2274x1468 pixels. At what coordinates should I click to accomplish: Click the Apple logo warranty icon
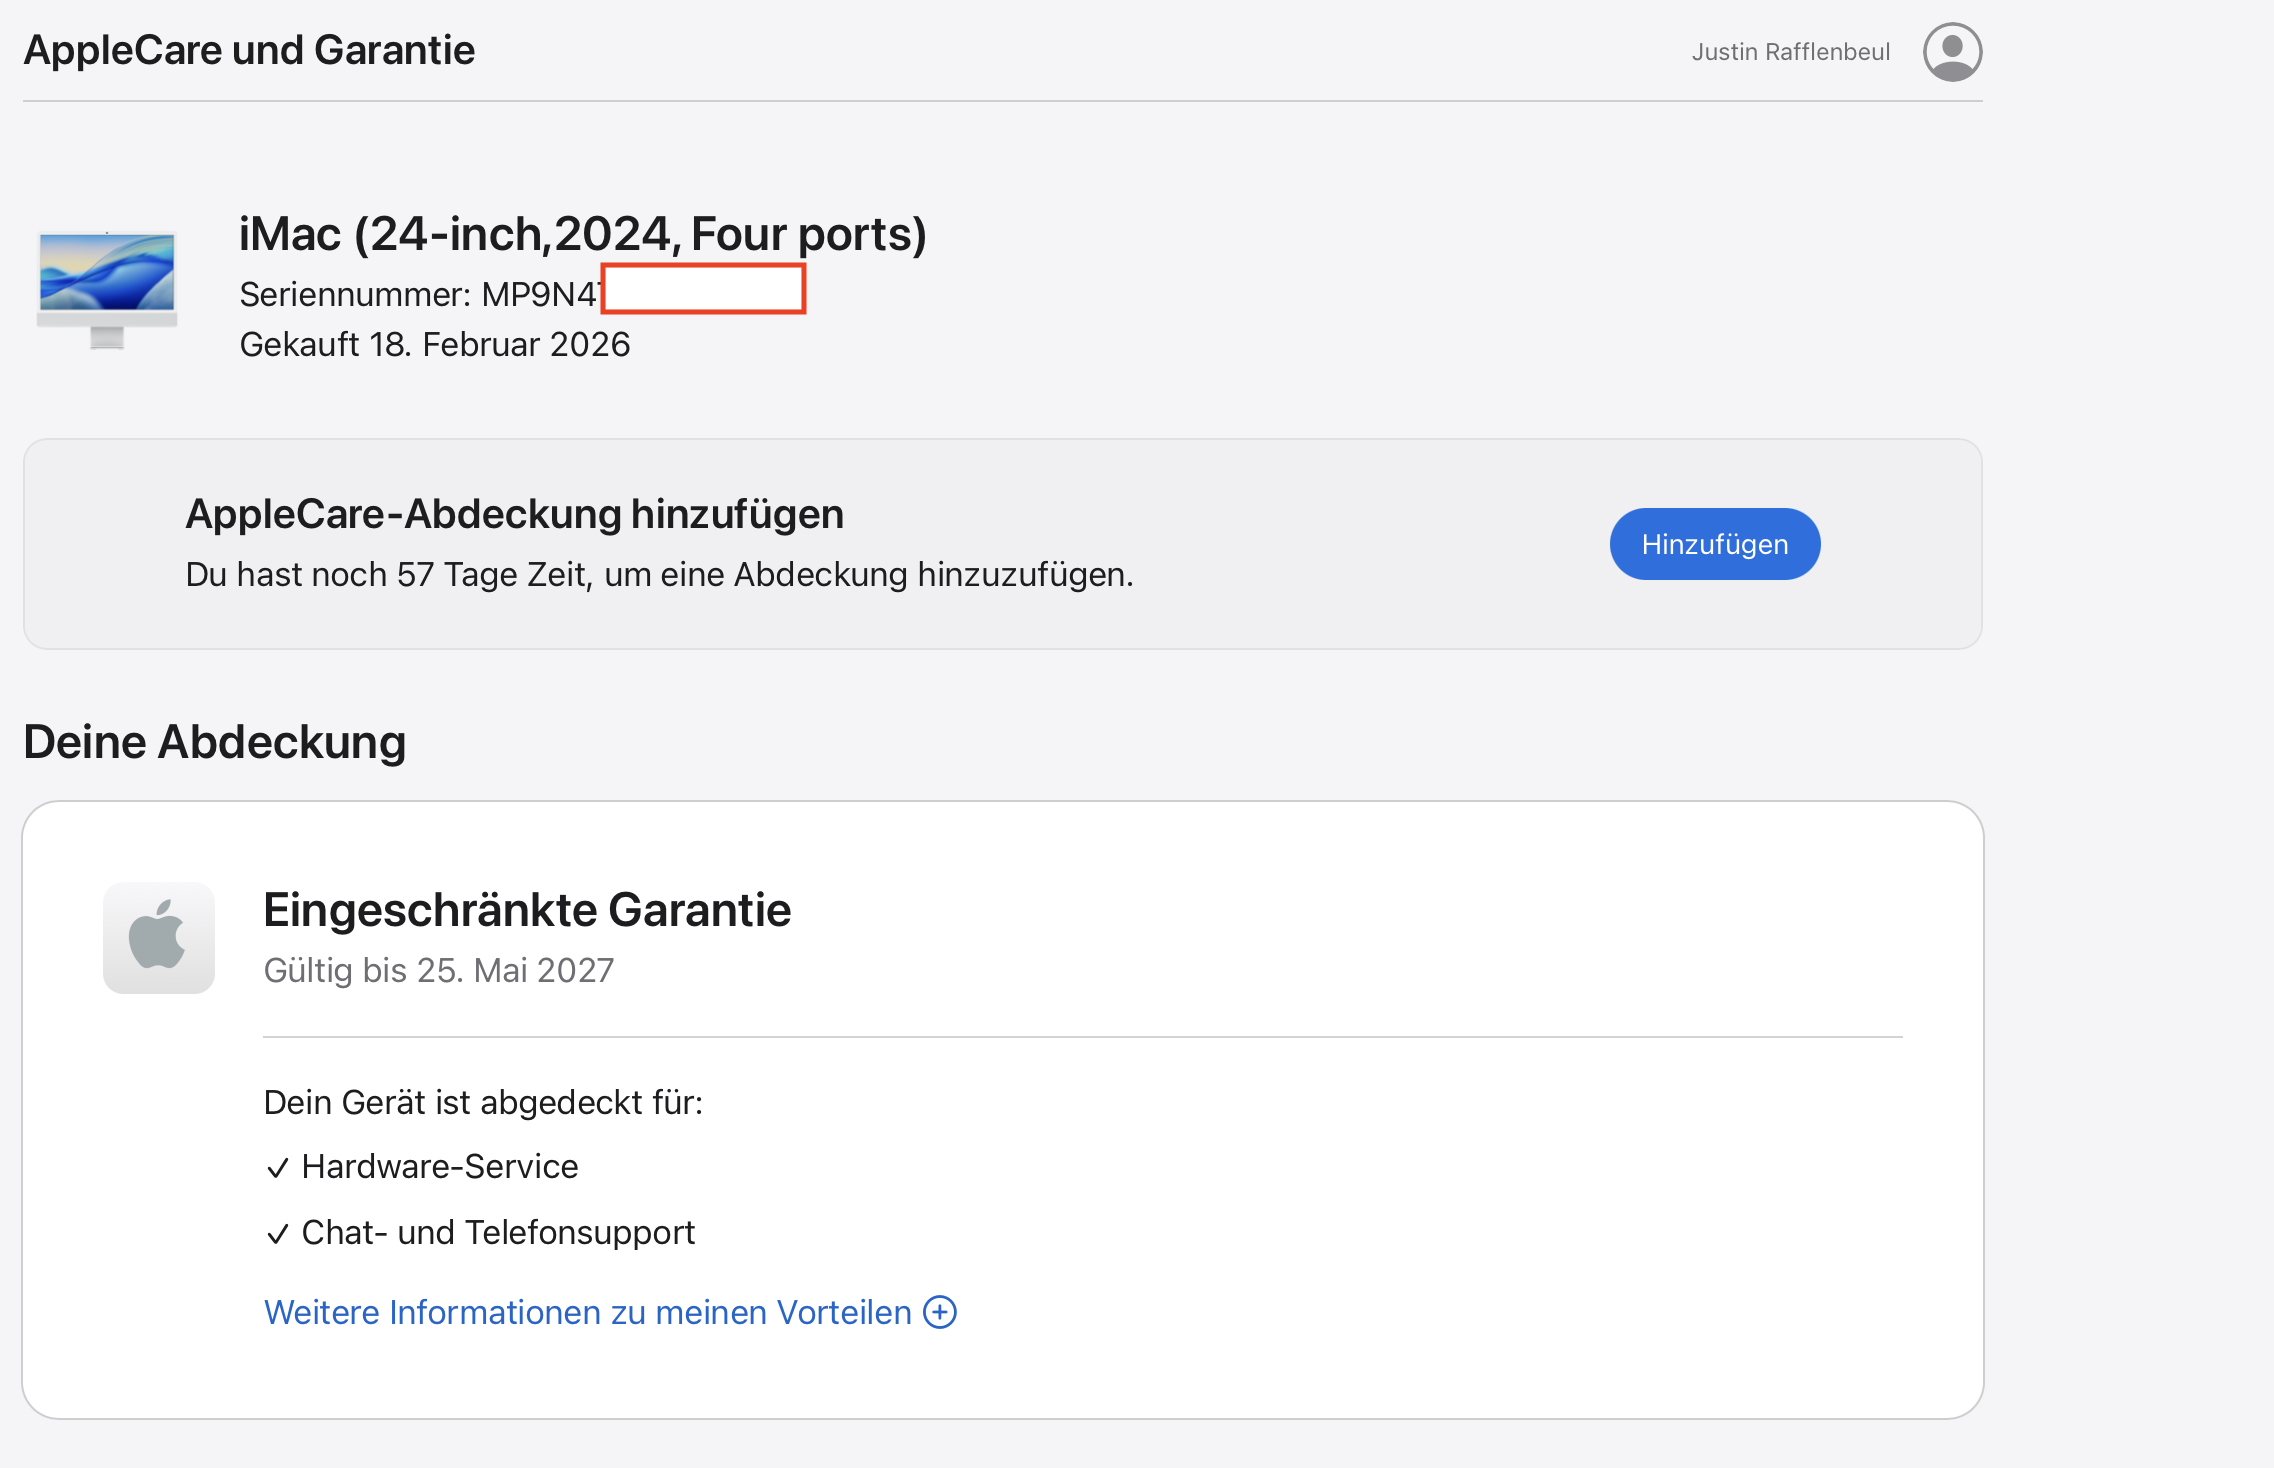click(159, 937)
